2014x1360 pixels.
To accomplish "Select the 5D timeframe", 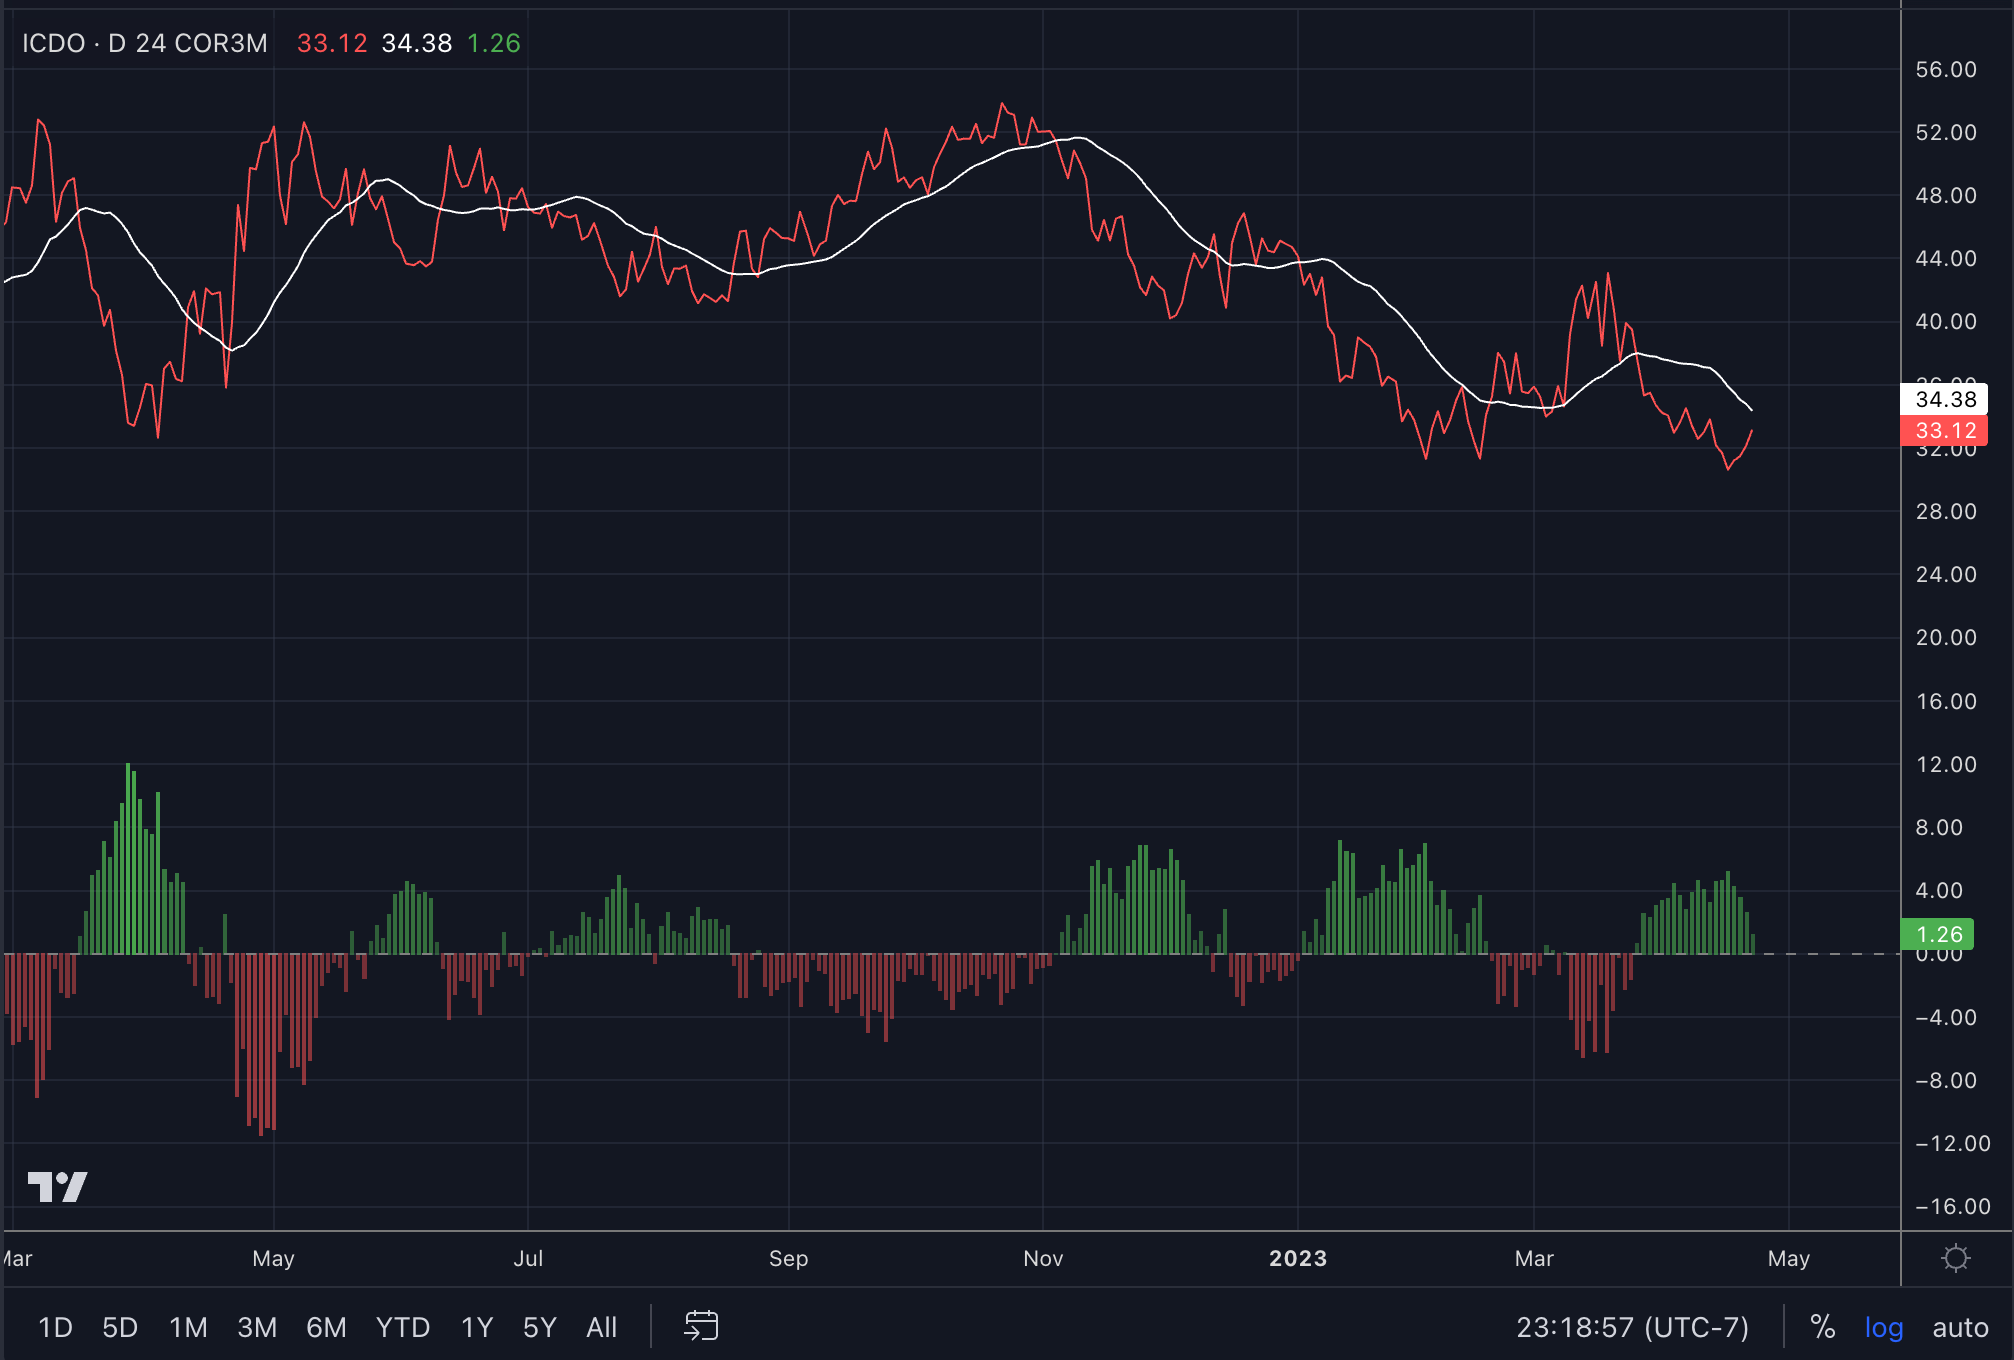I will (120, 1327).
